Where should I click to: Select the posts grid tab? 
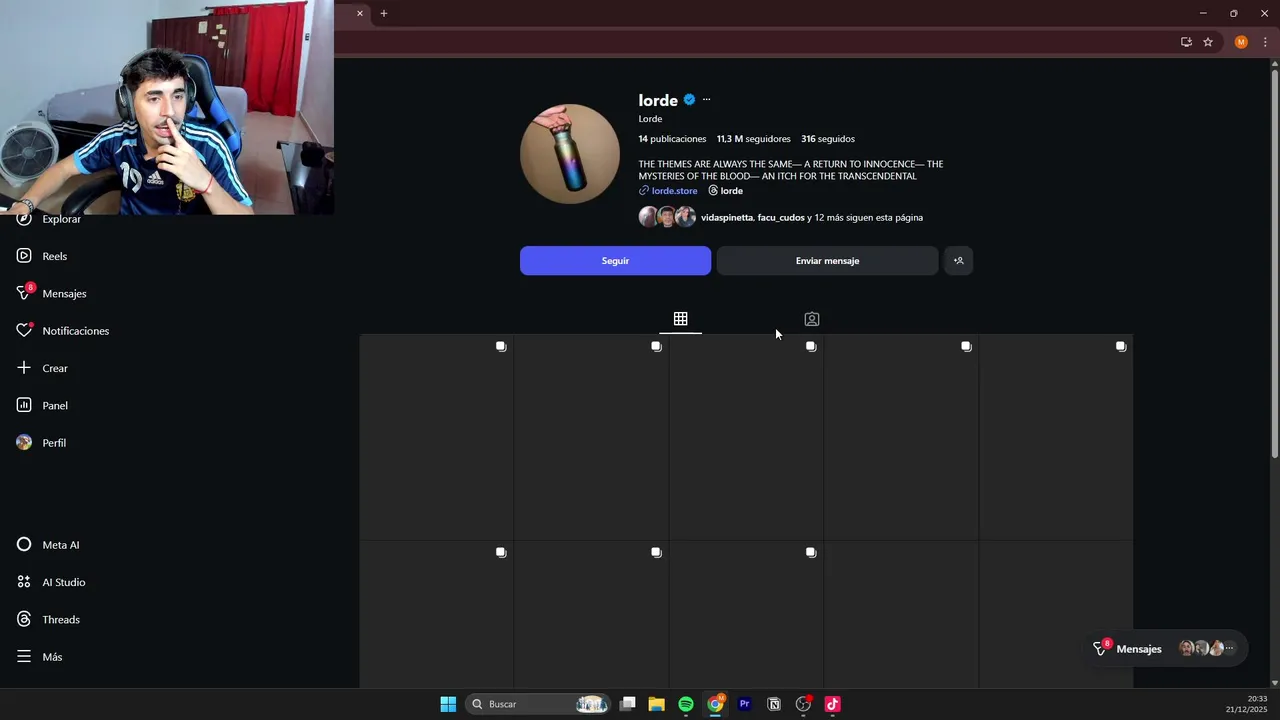point(680,319)
